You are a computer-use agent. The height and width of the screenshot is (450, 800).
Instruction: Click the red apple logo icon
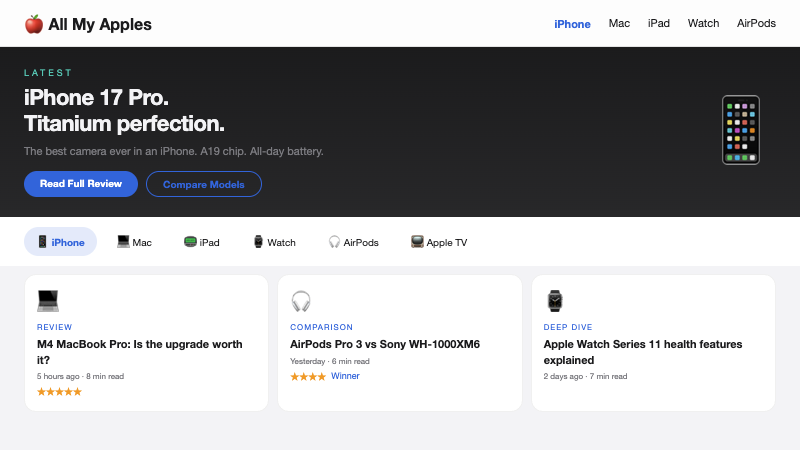coord(34,24)
